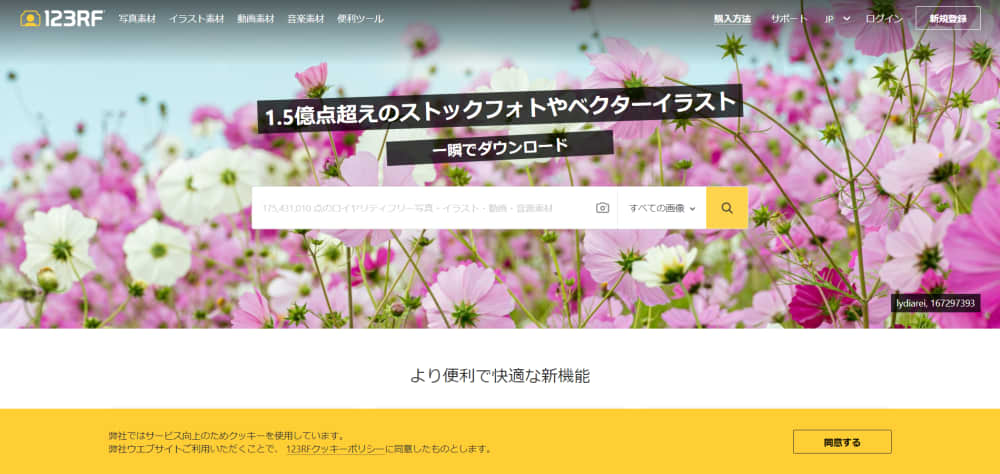Click the lydiarei, 167297393 image credit
The height and width of the screenshot is (474, 1000).
936,303
